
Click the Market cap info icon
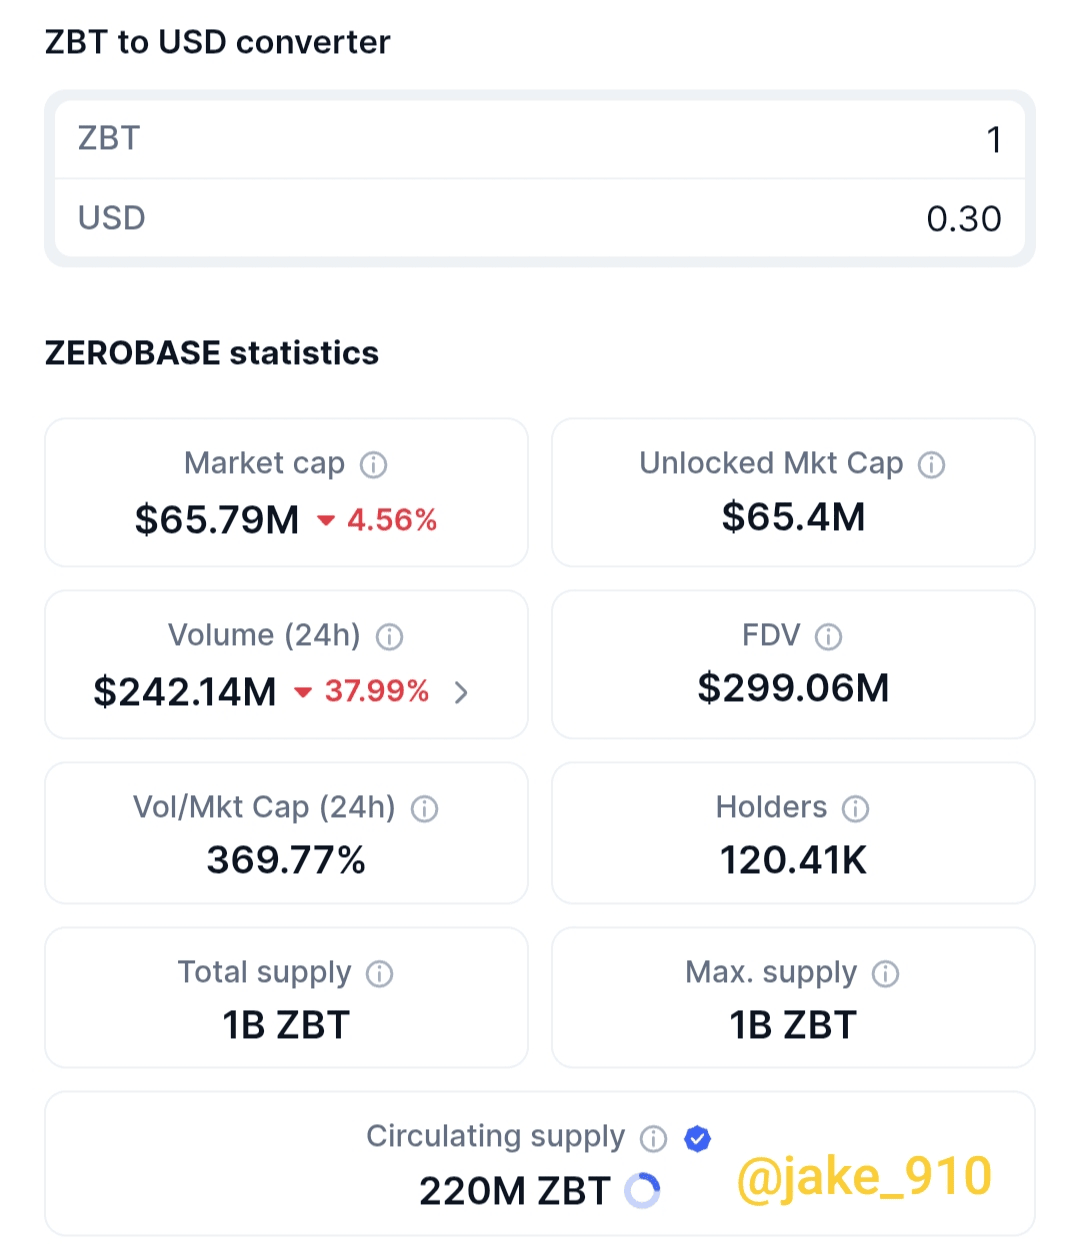(x=373, y=465)
